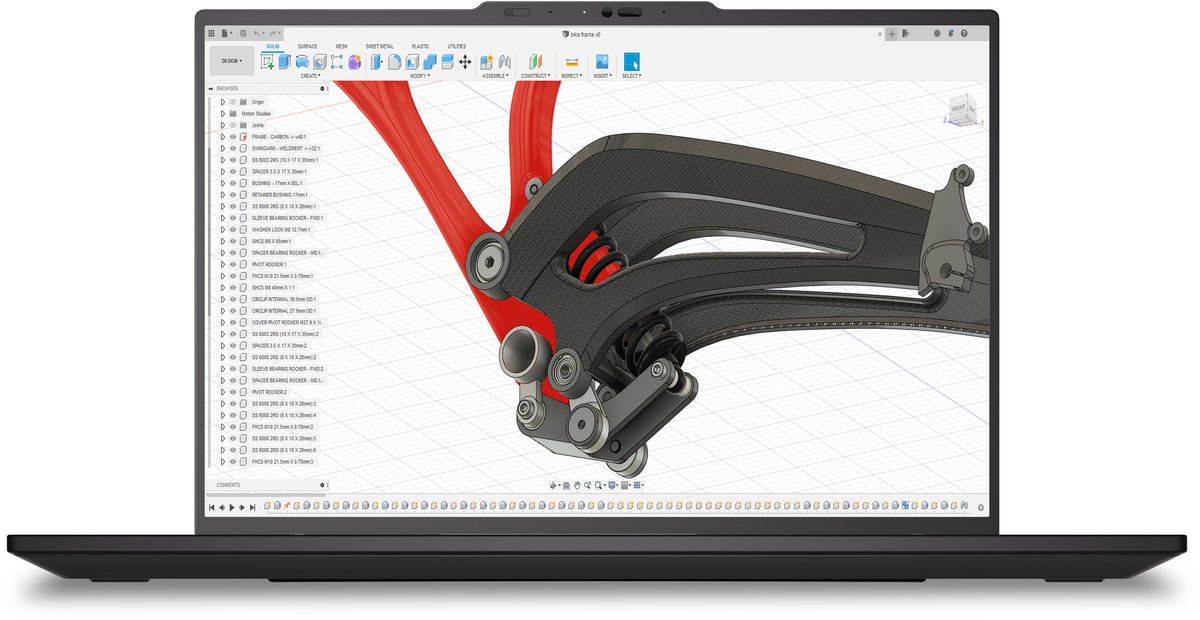Activate the Select cursor tool

(x=631, y=61)
